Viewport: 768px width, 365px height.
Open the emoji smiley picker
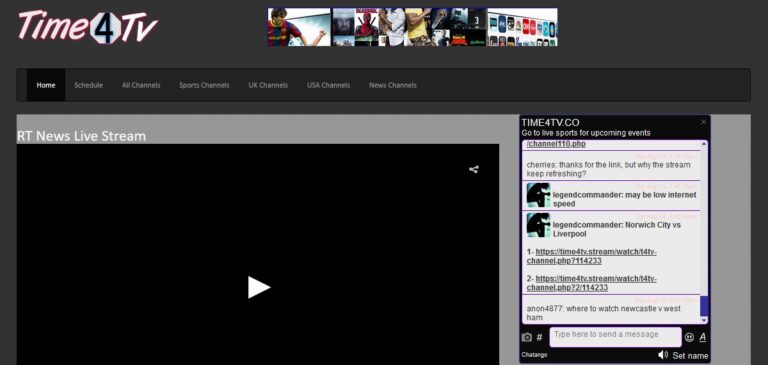[689, 337]
